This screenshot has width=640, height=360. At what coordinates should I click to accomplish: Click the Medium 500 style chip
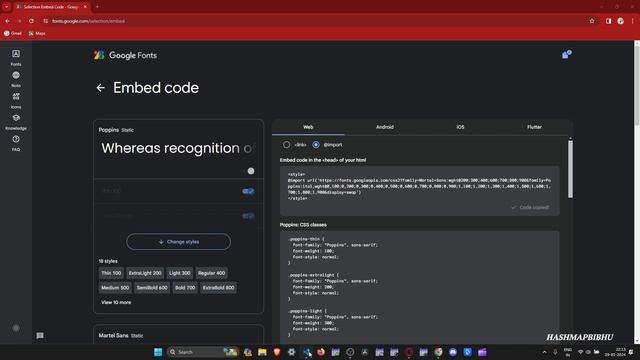coord(115,288)
